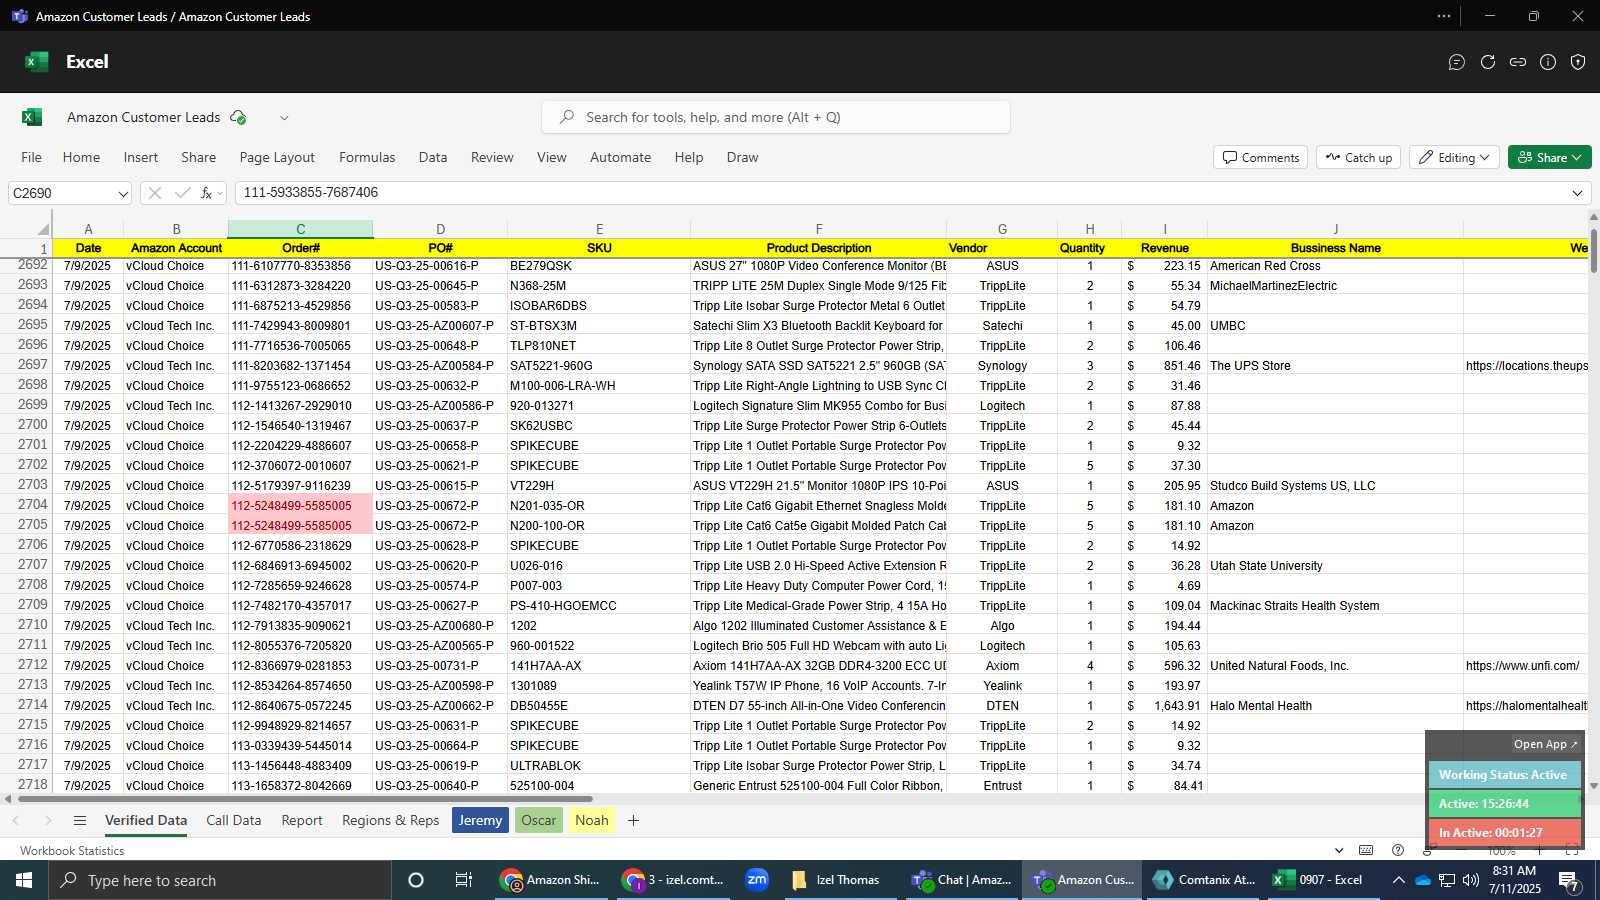This screenshot has width=1600, height=900.
Task: Add a new sheet with plus icon
Action: [x=633, y=820]
